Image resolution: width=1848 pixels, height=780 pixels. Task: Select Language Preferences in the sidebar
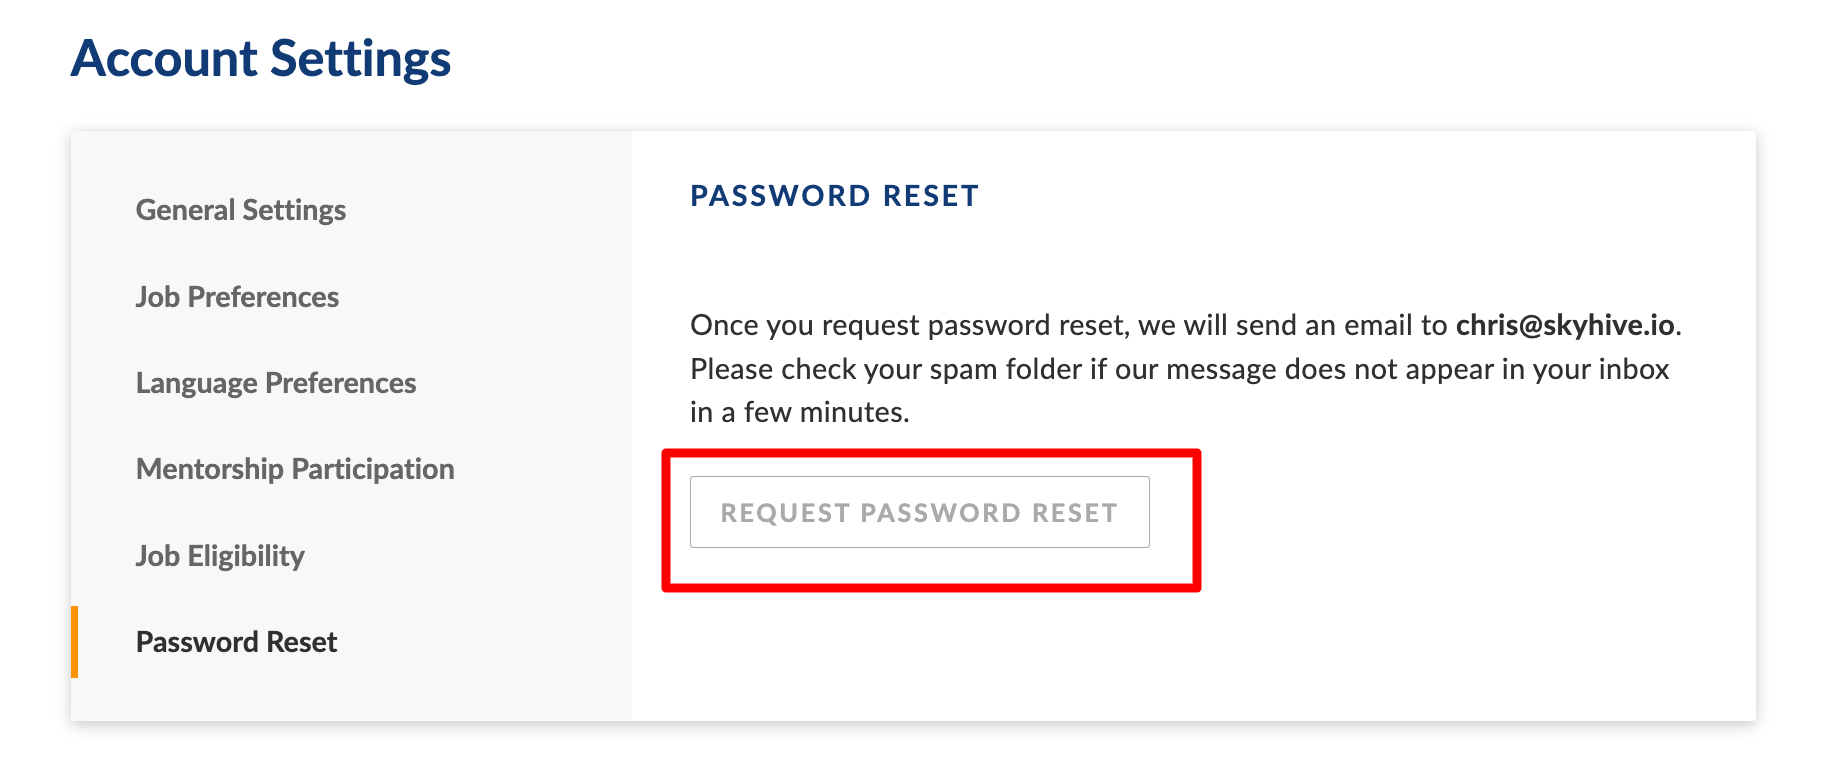(x=276, y=383)
